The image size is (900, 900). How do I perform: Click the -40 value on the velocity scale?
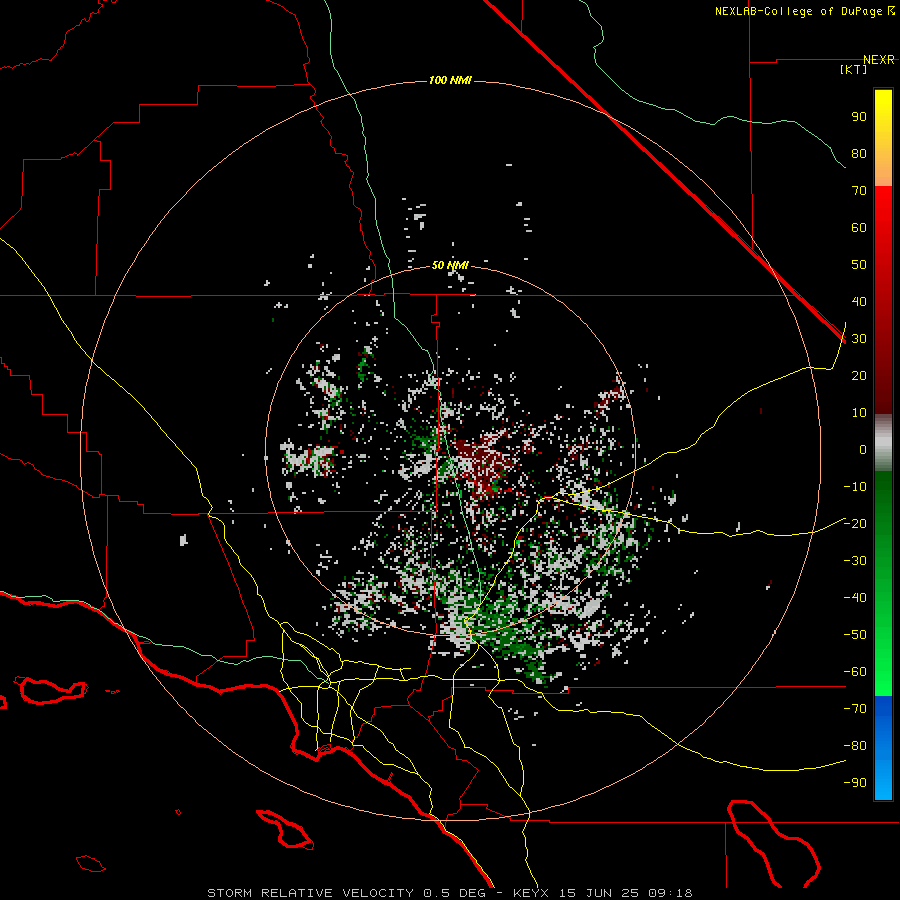pyautogui.click(x=855, y=598)
